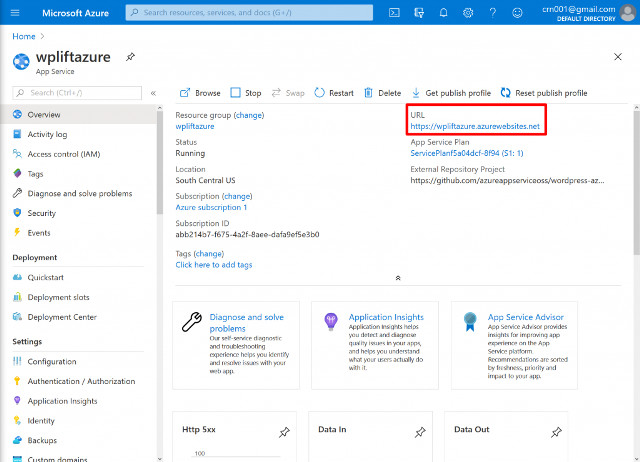Viewport: 640px width, 462px height.
Task: Click Browse in the command bar
Action: (200, 93)
